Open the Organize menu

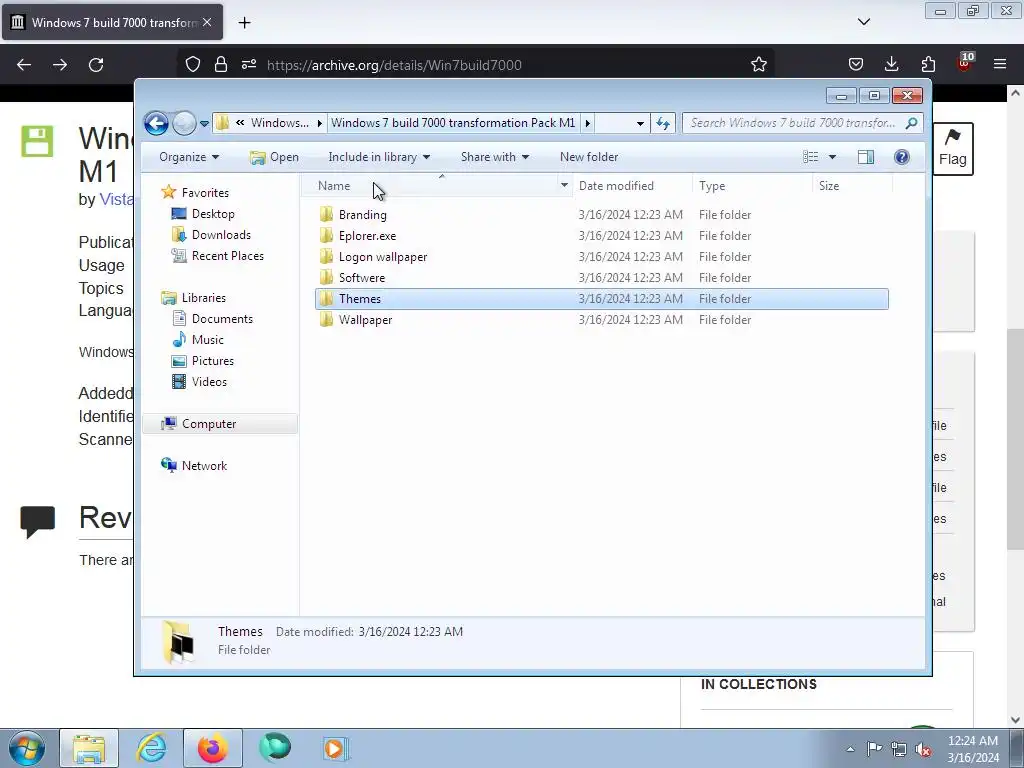tap(189, 157)
